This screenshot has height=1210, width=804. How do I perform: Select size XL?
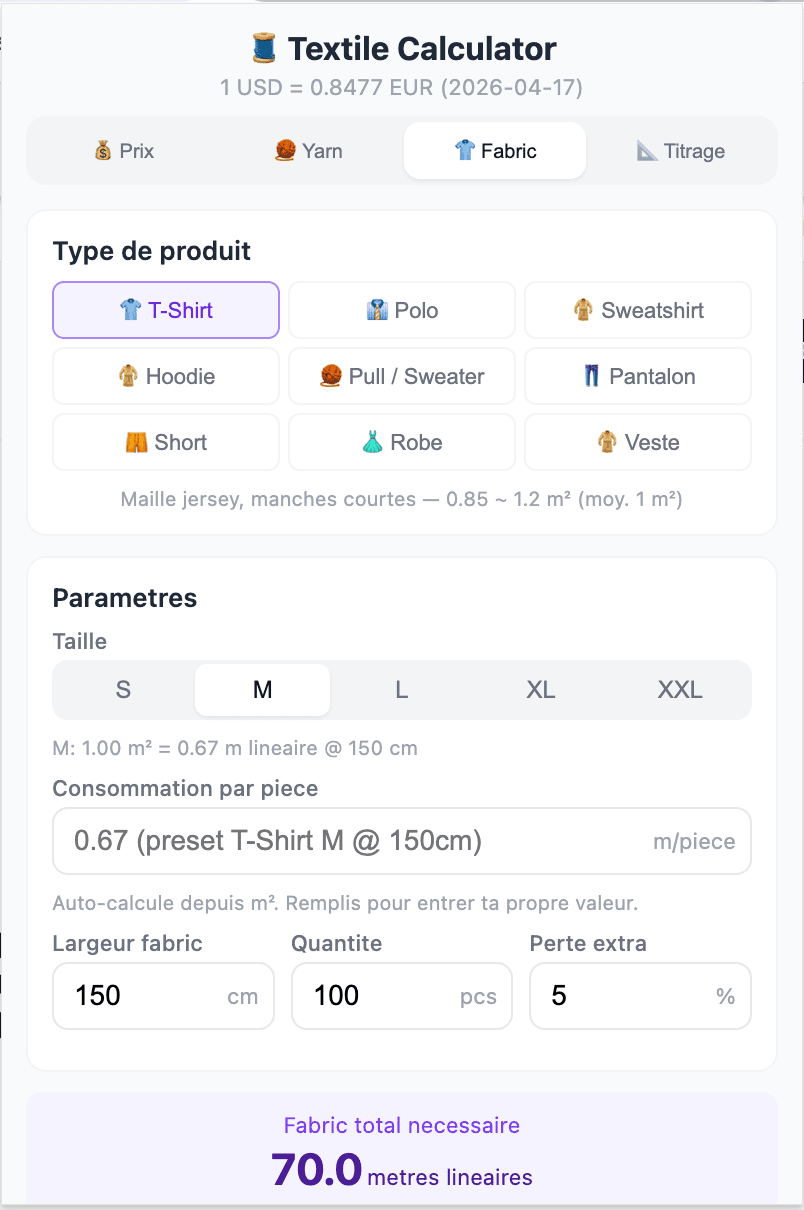pos(540,690)
